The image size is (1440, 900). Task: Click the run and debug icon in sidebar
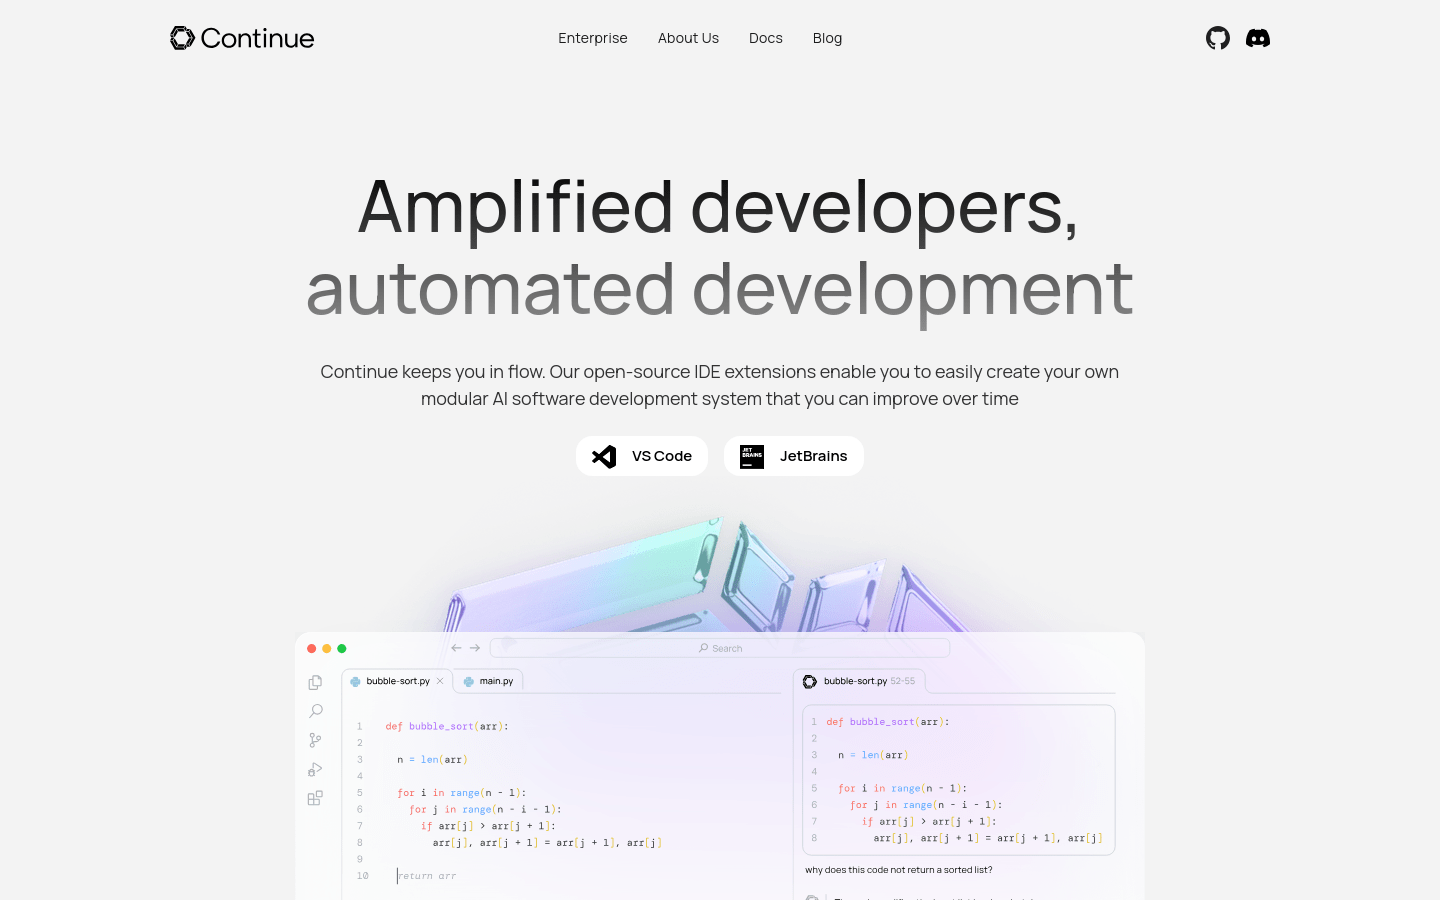pos(315,769)
